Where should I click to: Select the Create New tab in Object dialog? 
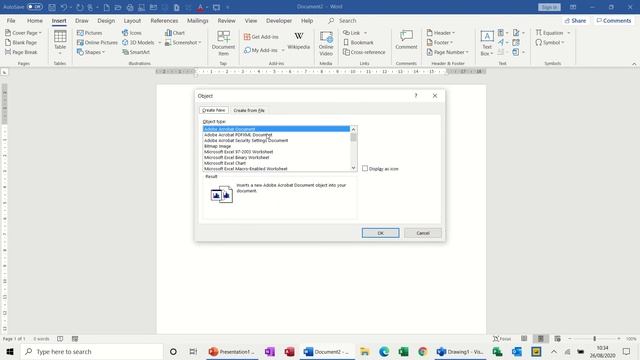tap(214, 110)
